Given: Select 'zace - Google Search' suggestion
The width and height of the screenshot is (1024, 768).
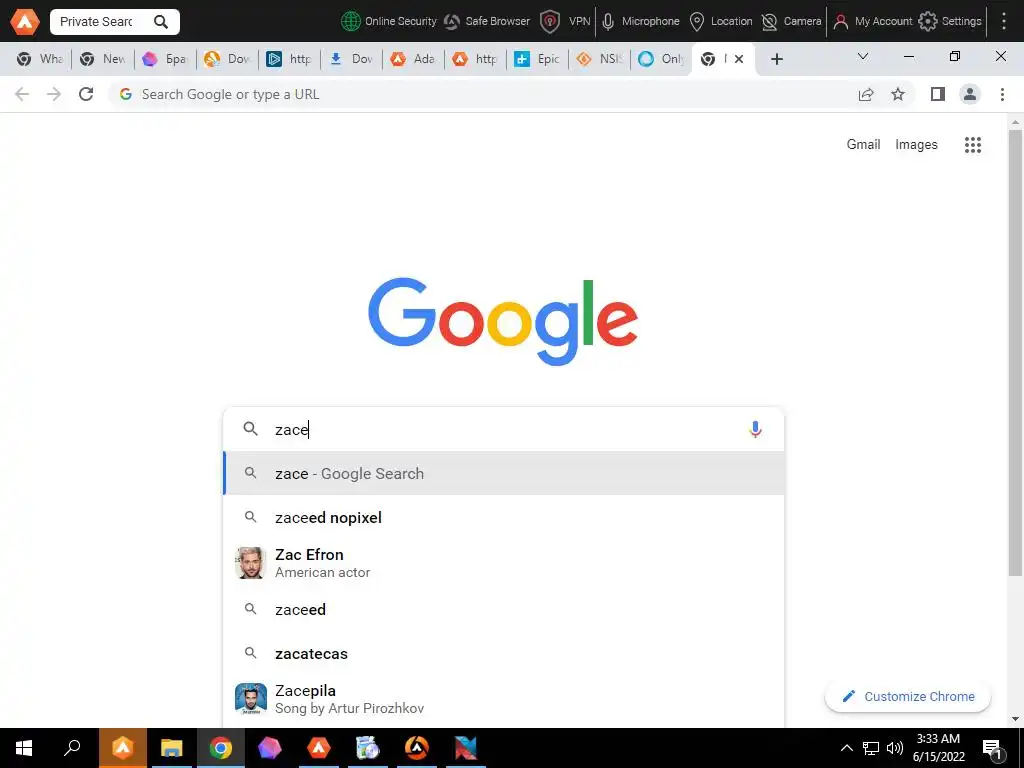Looking at the screenshot, I should click(504, 473).
